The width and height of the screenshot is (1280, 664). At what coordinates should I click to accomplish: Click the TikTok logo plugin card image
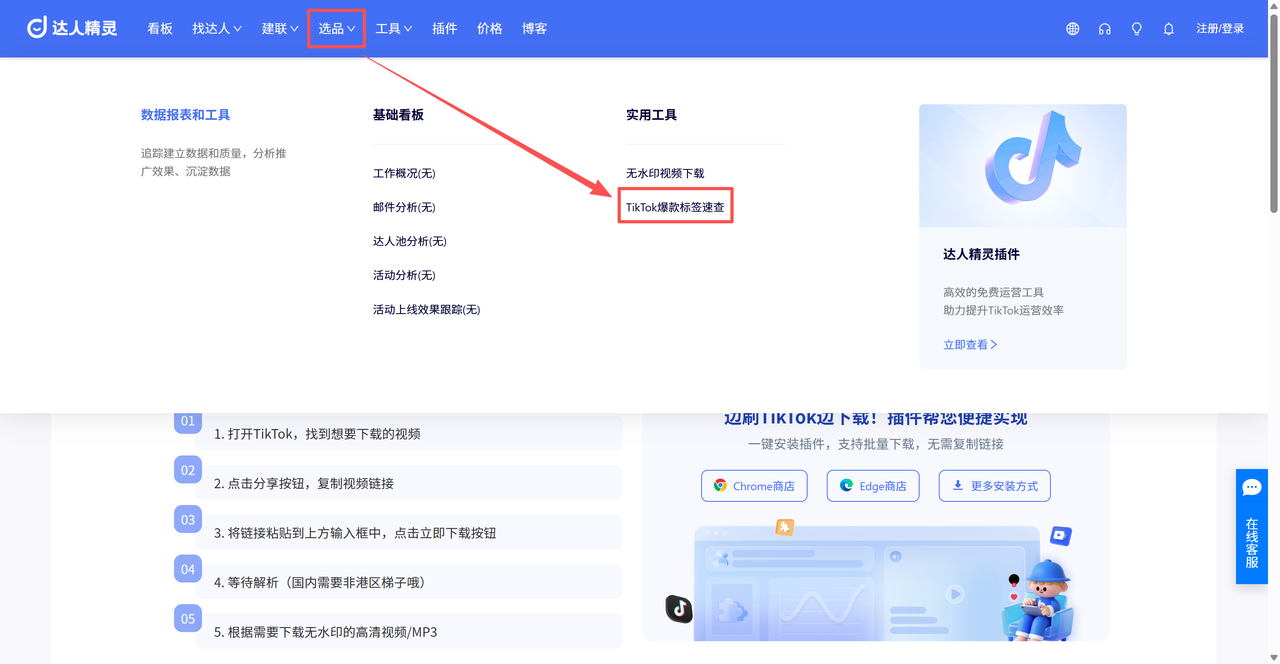(x=1022, y=165)
